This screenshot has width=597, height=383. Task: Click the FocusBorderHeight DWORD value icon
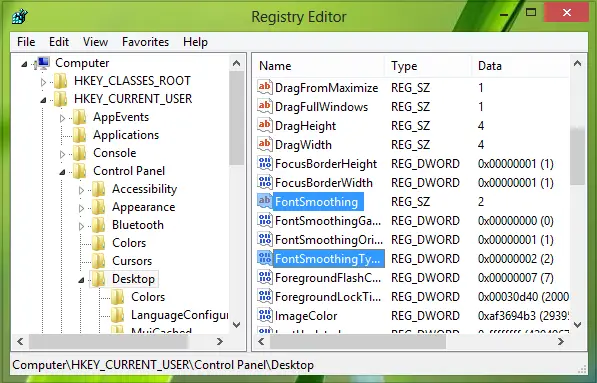click(265, 164)
